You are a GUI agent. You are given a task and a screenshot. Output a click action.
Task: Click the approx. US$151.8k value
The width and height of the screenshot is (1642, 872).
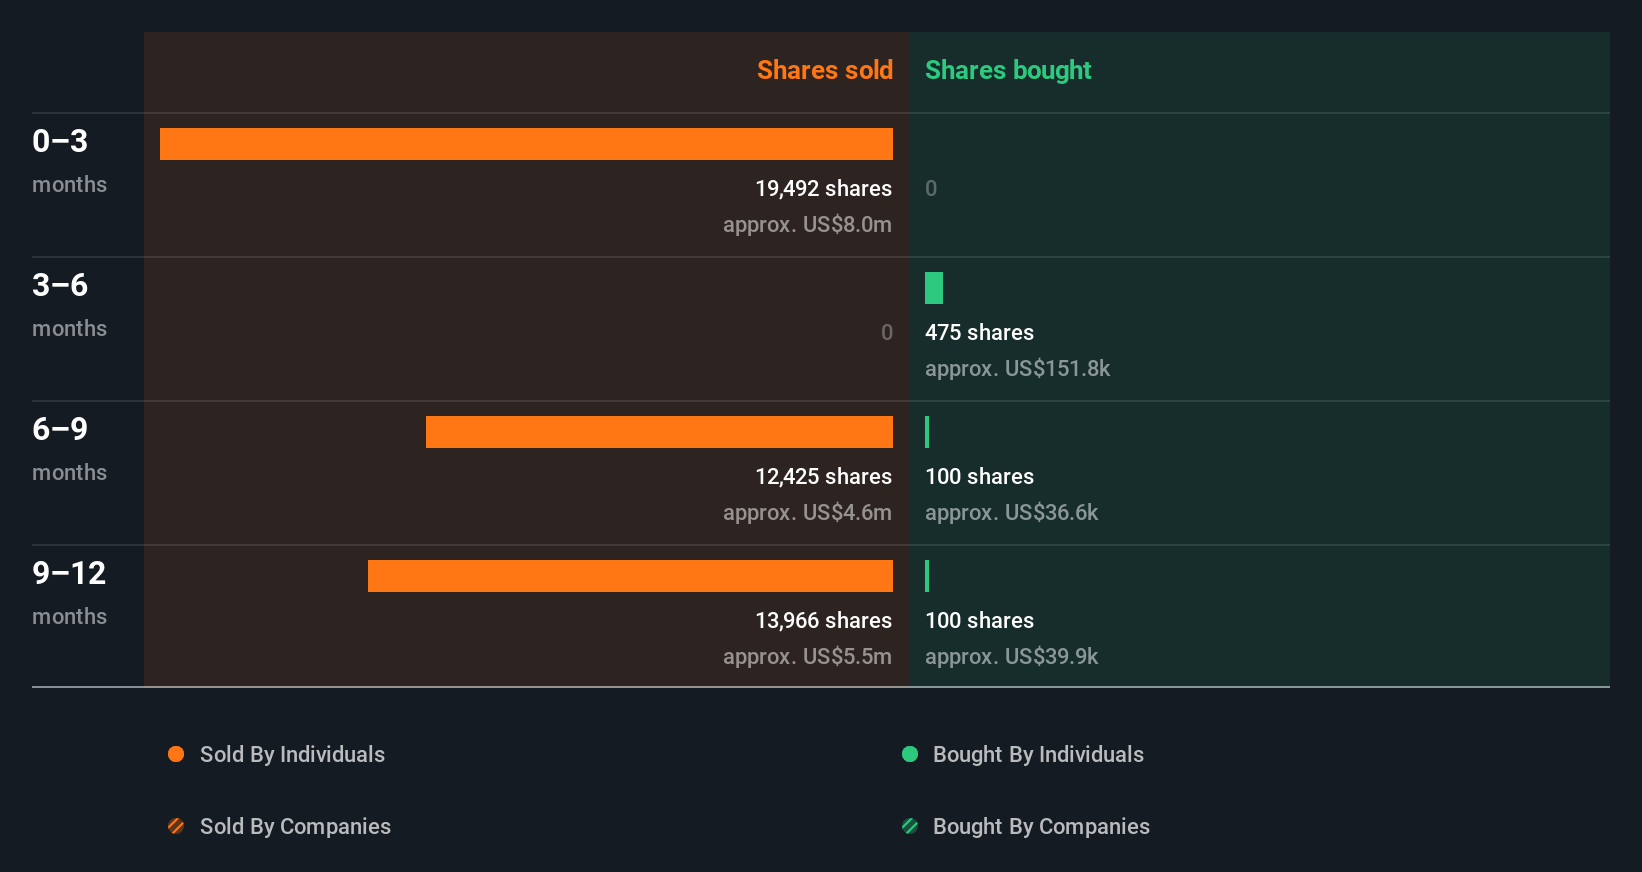tap(1017, 368)
